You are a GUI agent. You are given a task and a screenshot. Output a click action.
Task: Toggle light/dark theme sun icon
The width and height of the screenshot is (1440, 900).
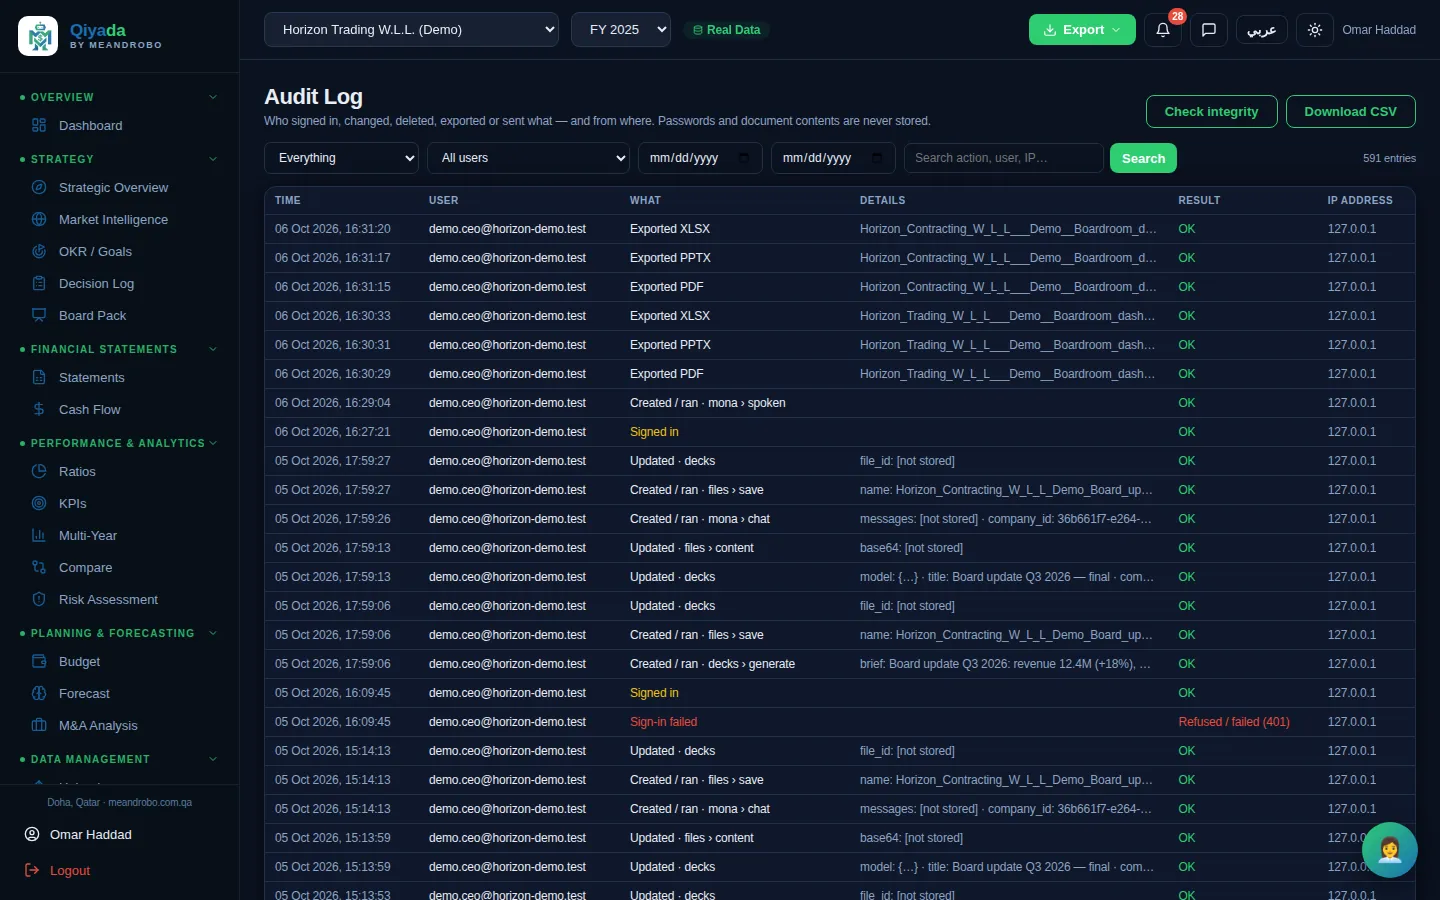click(1315, 30)
